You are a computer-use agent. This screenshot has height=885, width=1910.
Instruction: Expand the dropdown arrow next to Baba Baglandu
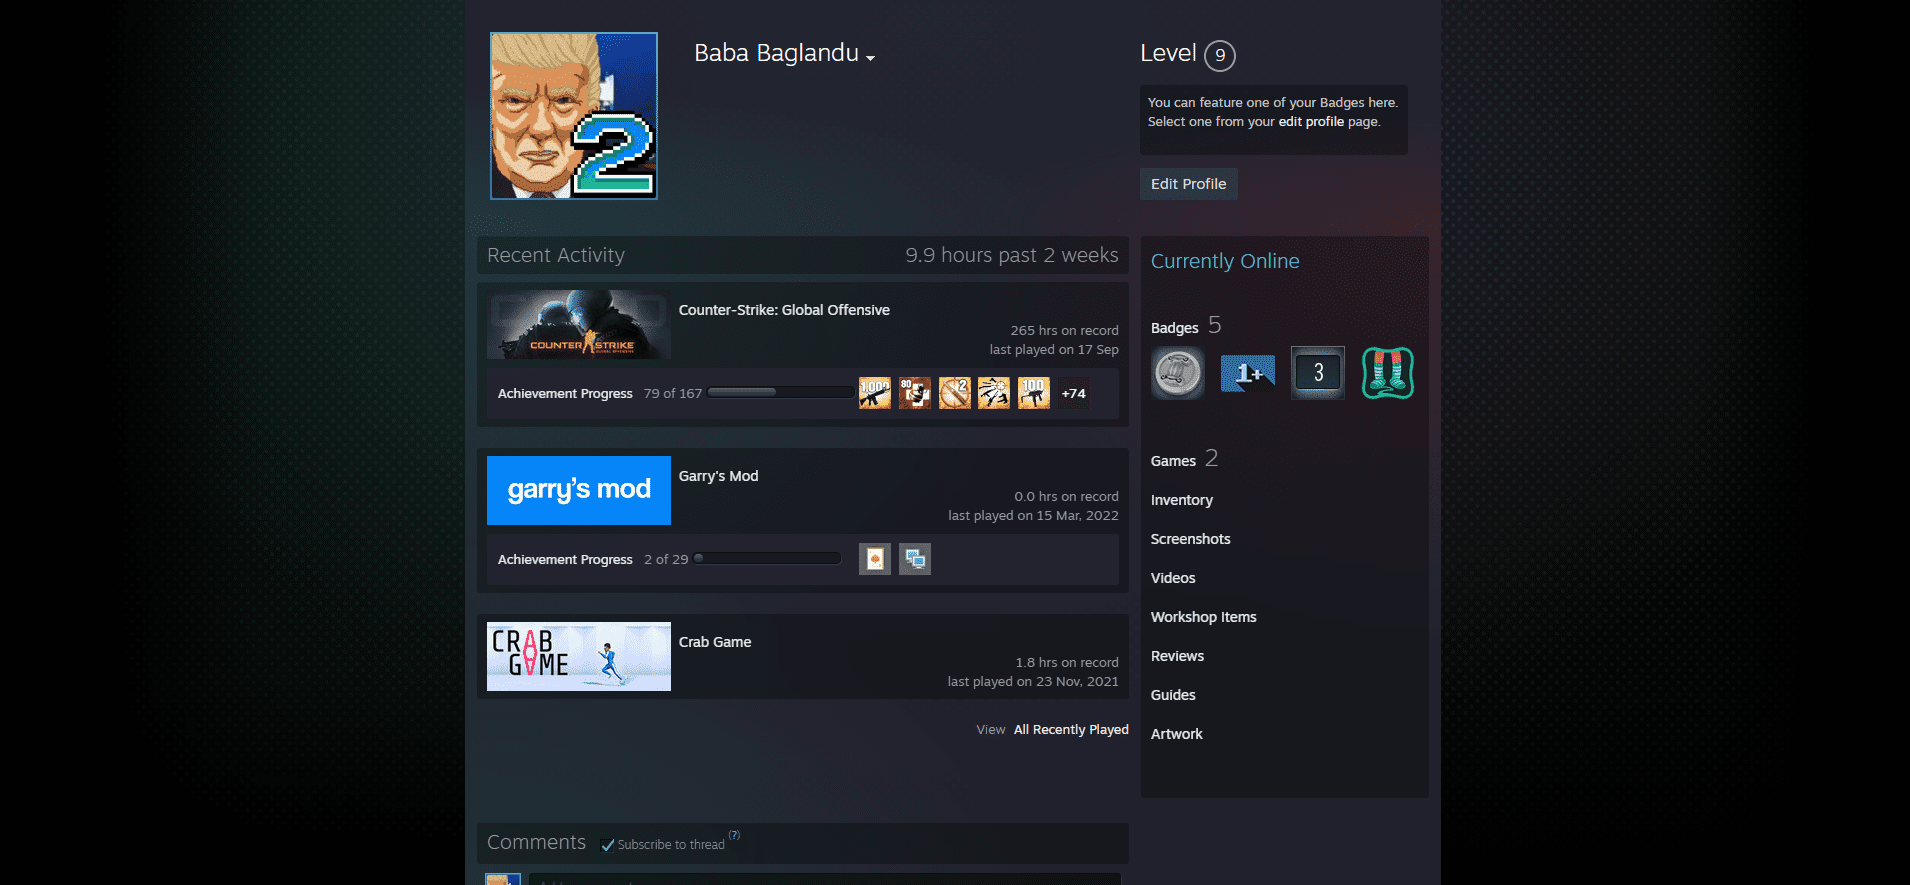tap(871, 58)
